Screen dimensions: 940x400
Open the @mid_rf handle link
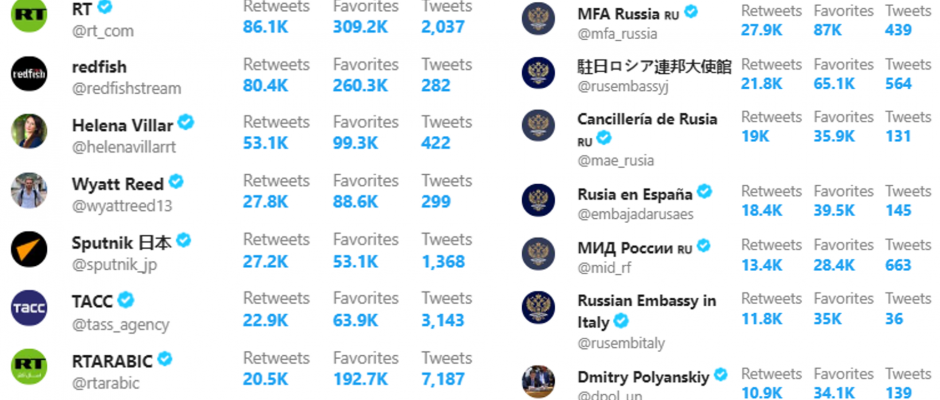(x=604, y=268)
